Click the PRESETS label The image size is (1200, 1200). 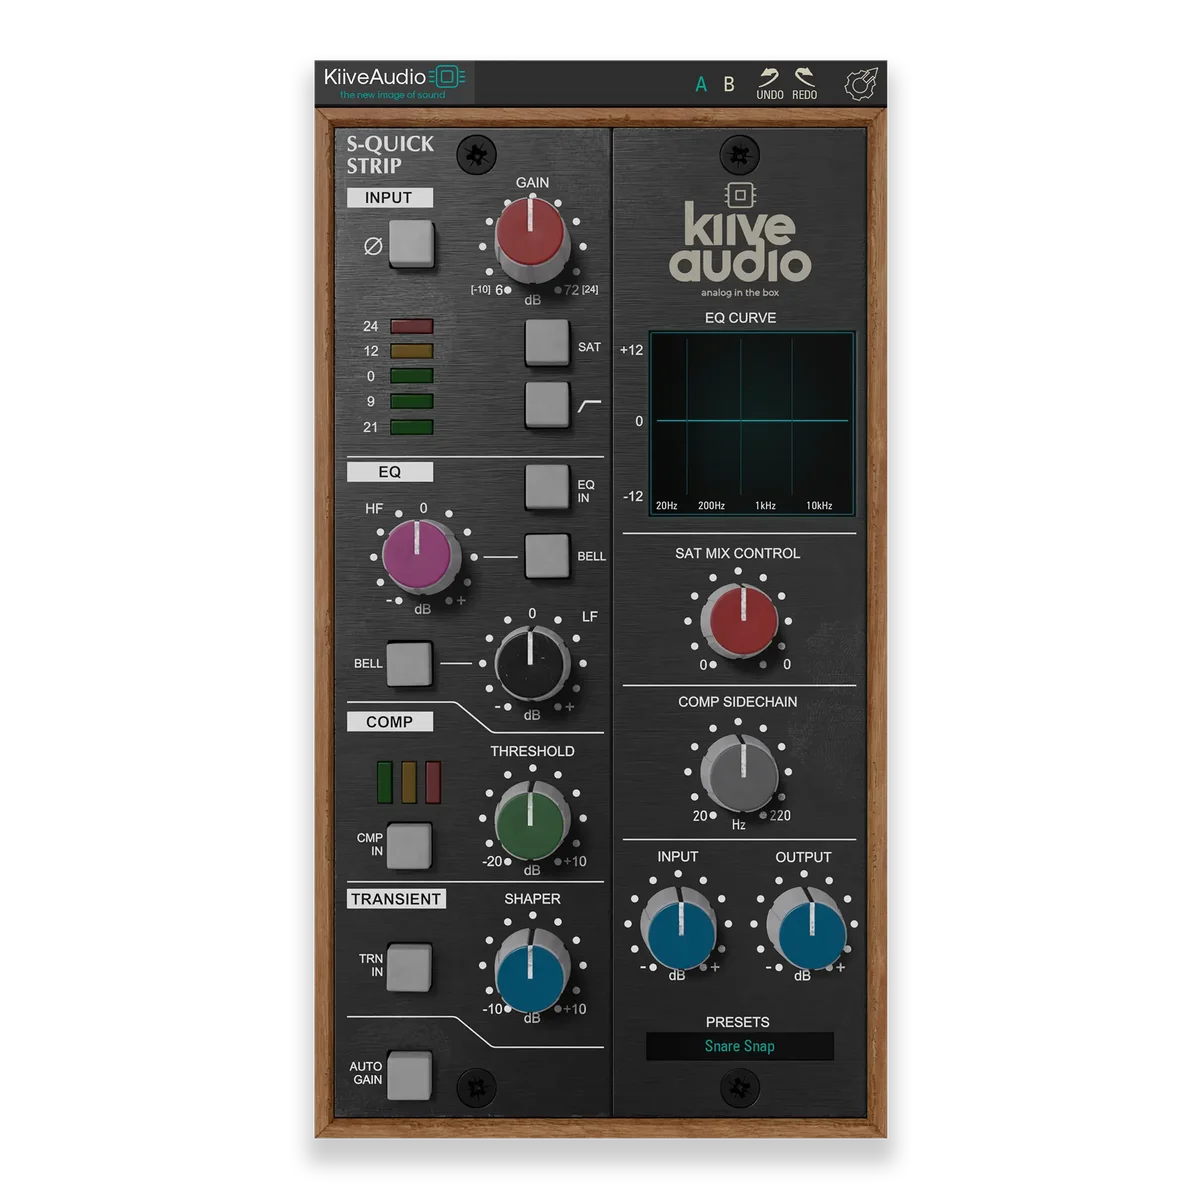tap(738, 1022)
